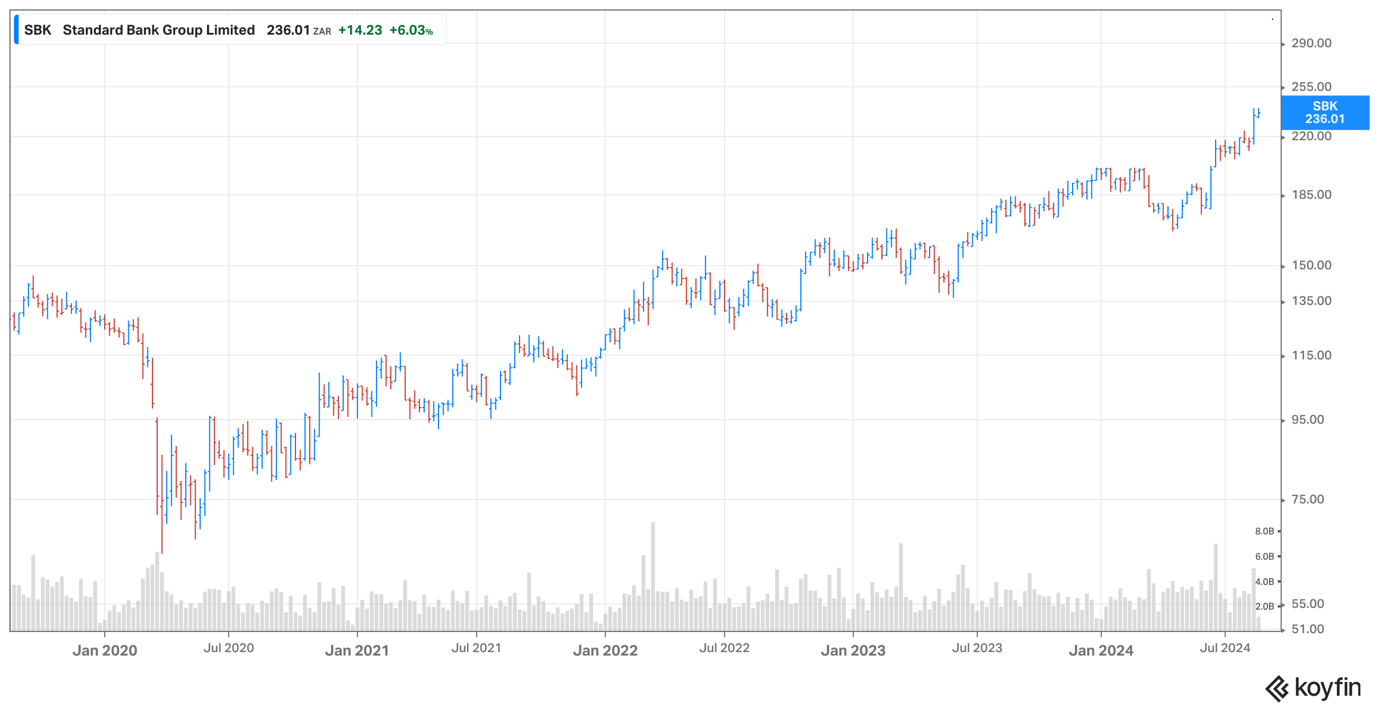Click the Jul 2024 date label
The height and width of the screenshot is (712, 1379).
(1225, 648)
